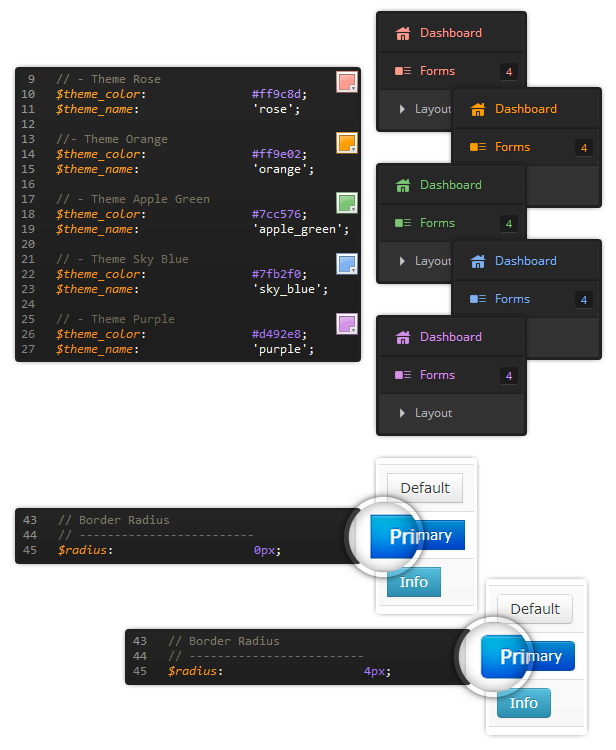Click the green Dashboard home icon
This screenshot has height=750, width=616.
click(x=403, y=185)
